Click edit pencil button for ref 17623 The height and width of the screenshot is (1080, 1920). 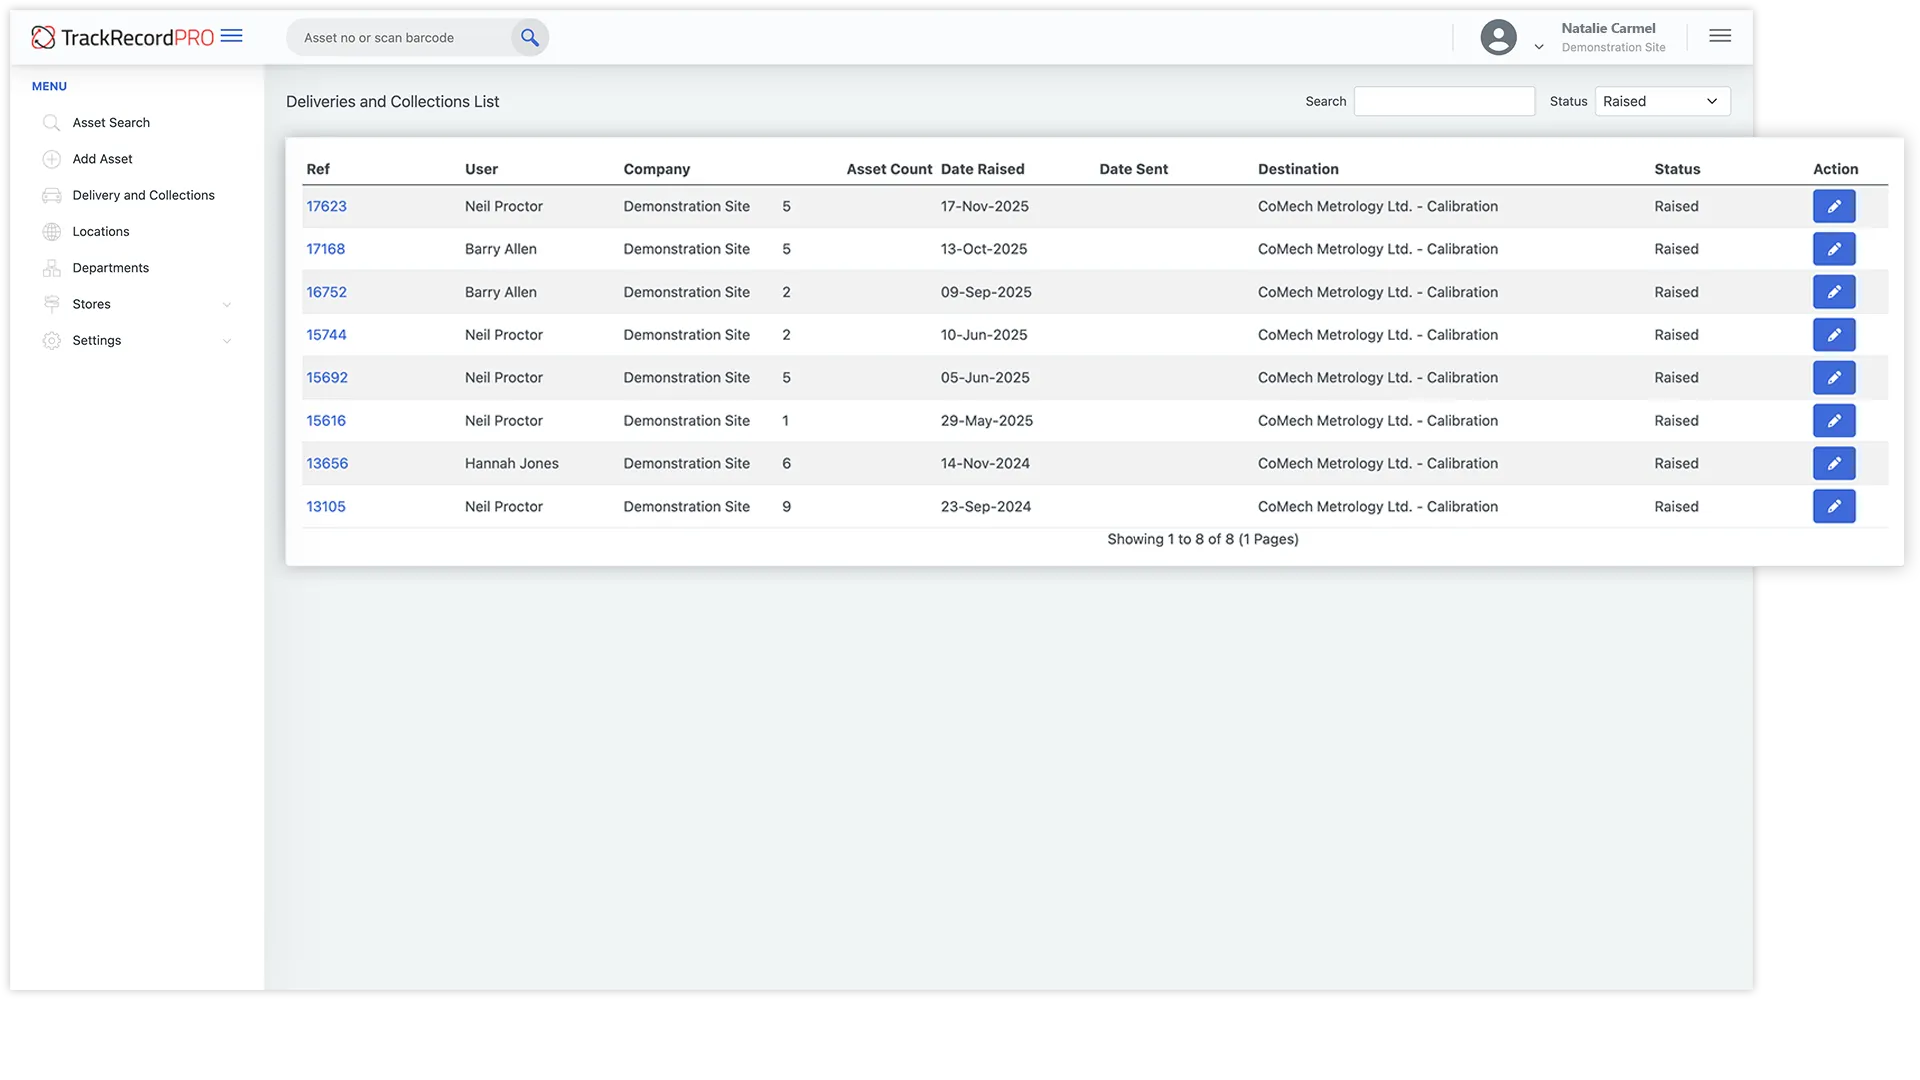tap(1833, 207)
